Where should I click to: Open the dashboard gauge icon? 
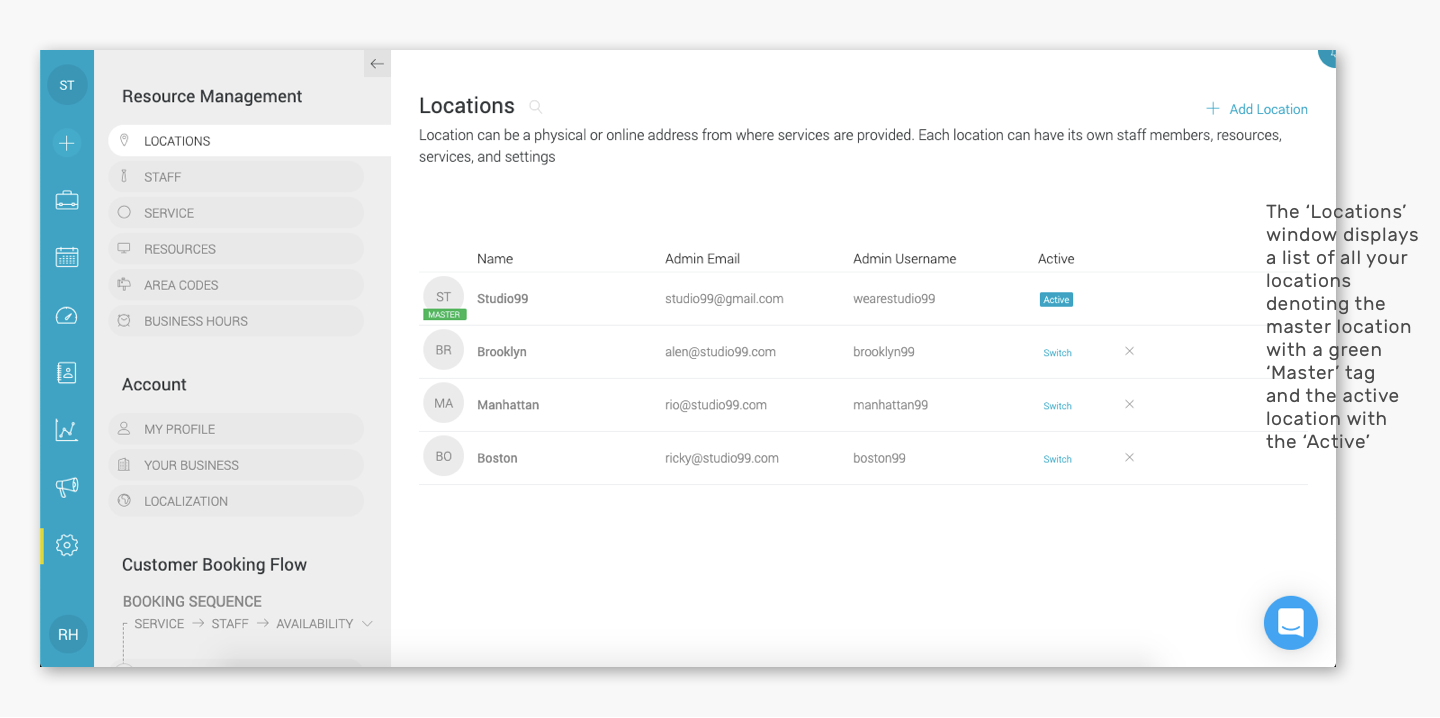pyautogui.click(x=67, y=316)
